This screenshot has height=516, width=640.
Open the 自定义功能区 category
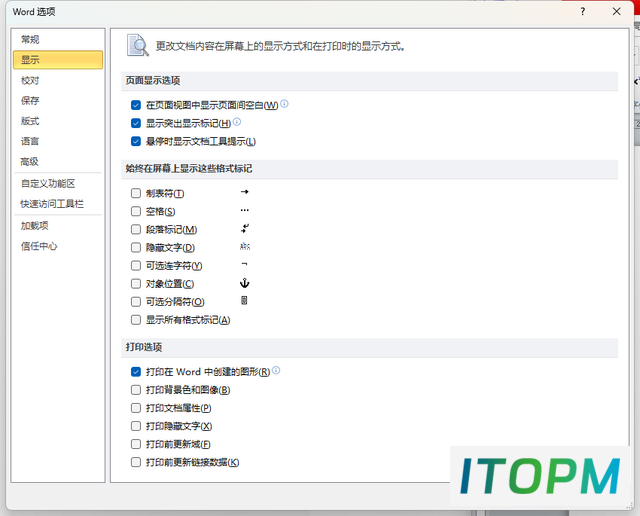(58, 184)
